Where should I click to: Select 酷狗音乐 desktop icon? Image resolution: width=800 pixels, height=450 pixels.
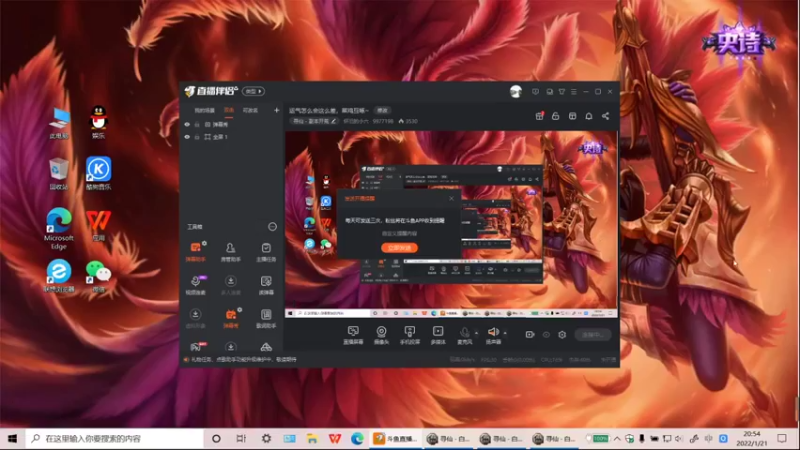[x=98, y=173]
